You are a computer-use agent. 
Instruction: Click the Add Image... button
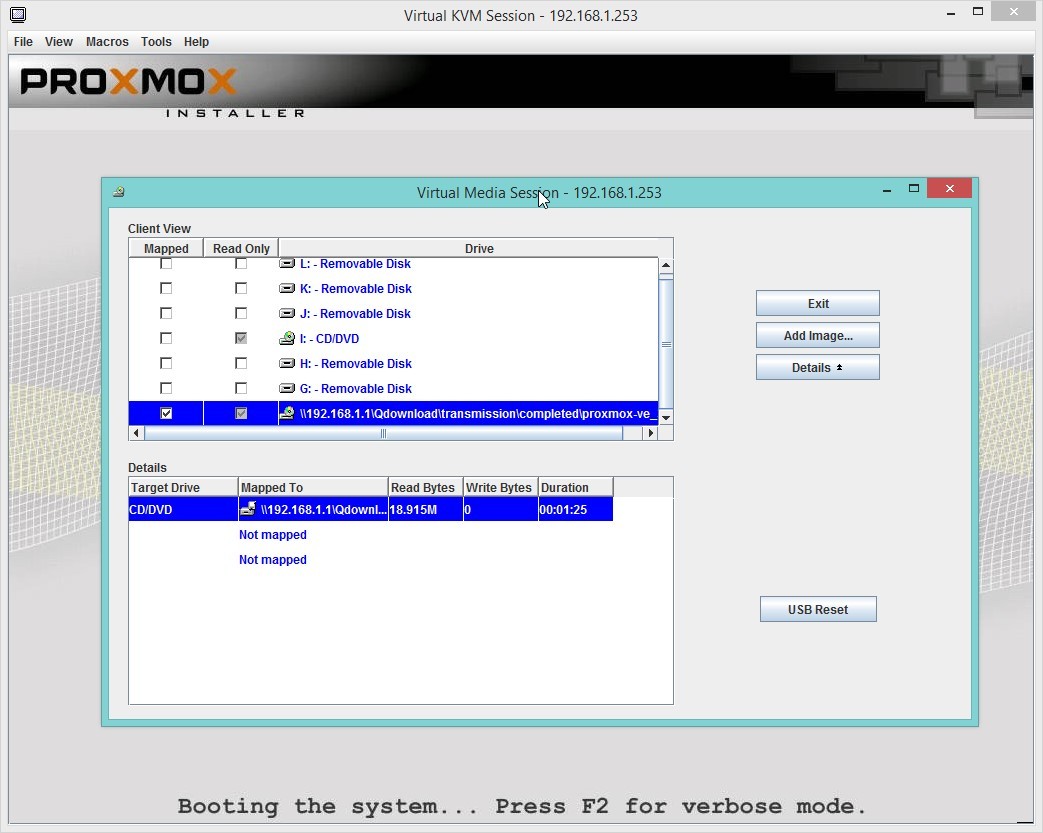(818, 335)
